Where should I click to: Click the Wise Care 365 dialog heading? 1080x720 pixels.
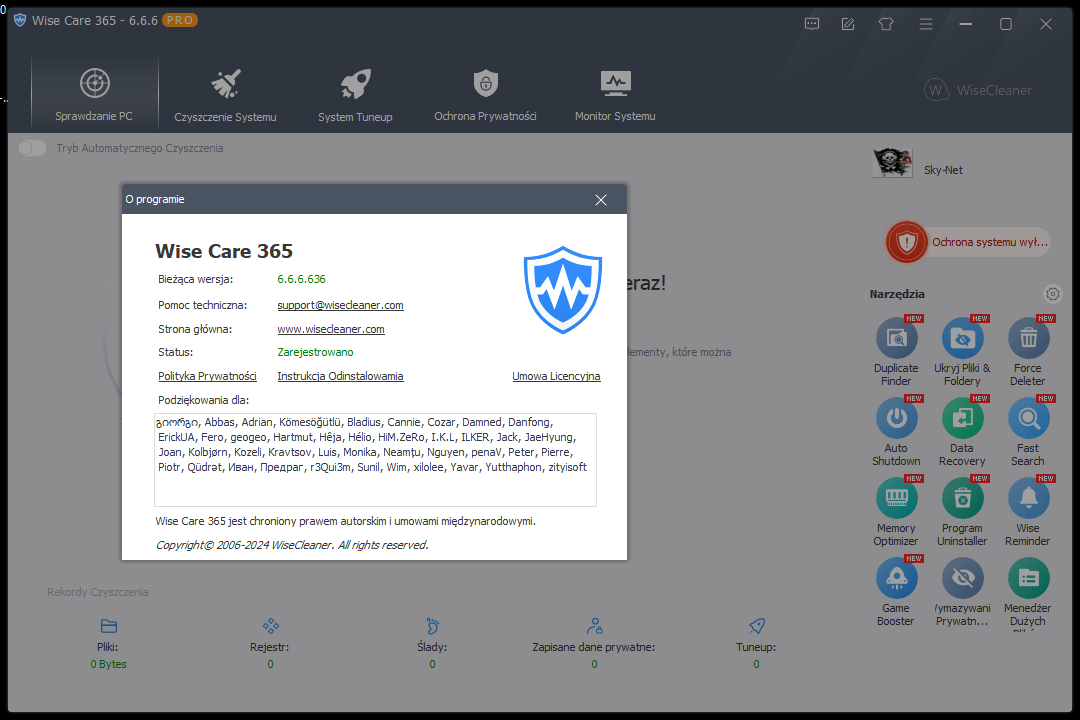point(224,251)
